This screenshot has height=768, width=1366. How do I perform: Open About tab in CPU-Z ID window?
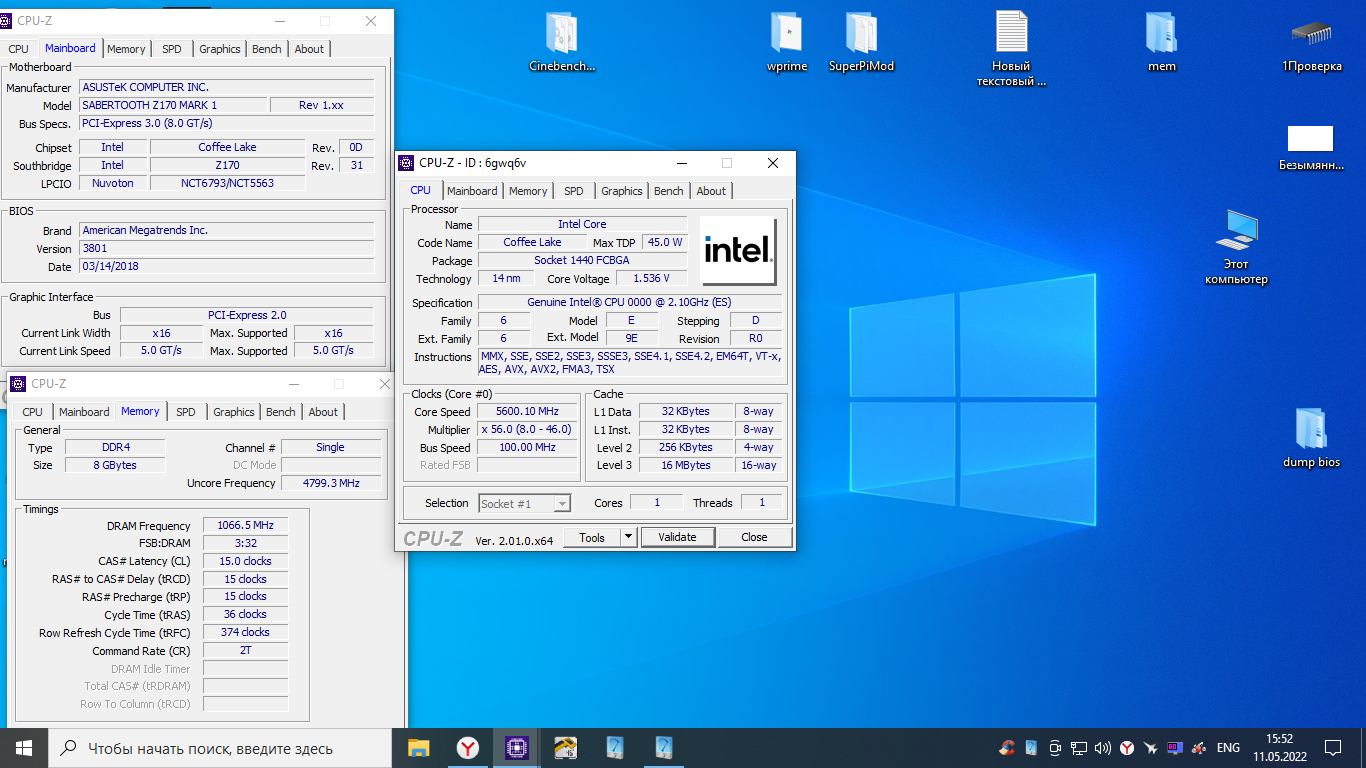point(712,191)
